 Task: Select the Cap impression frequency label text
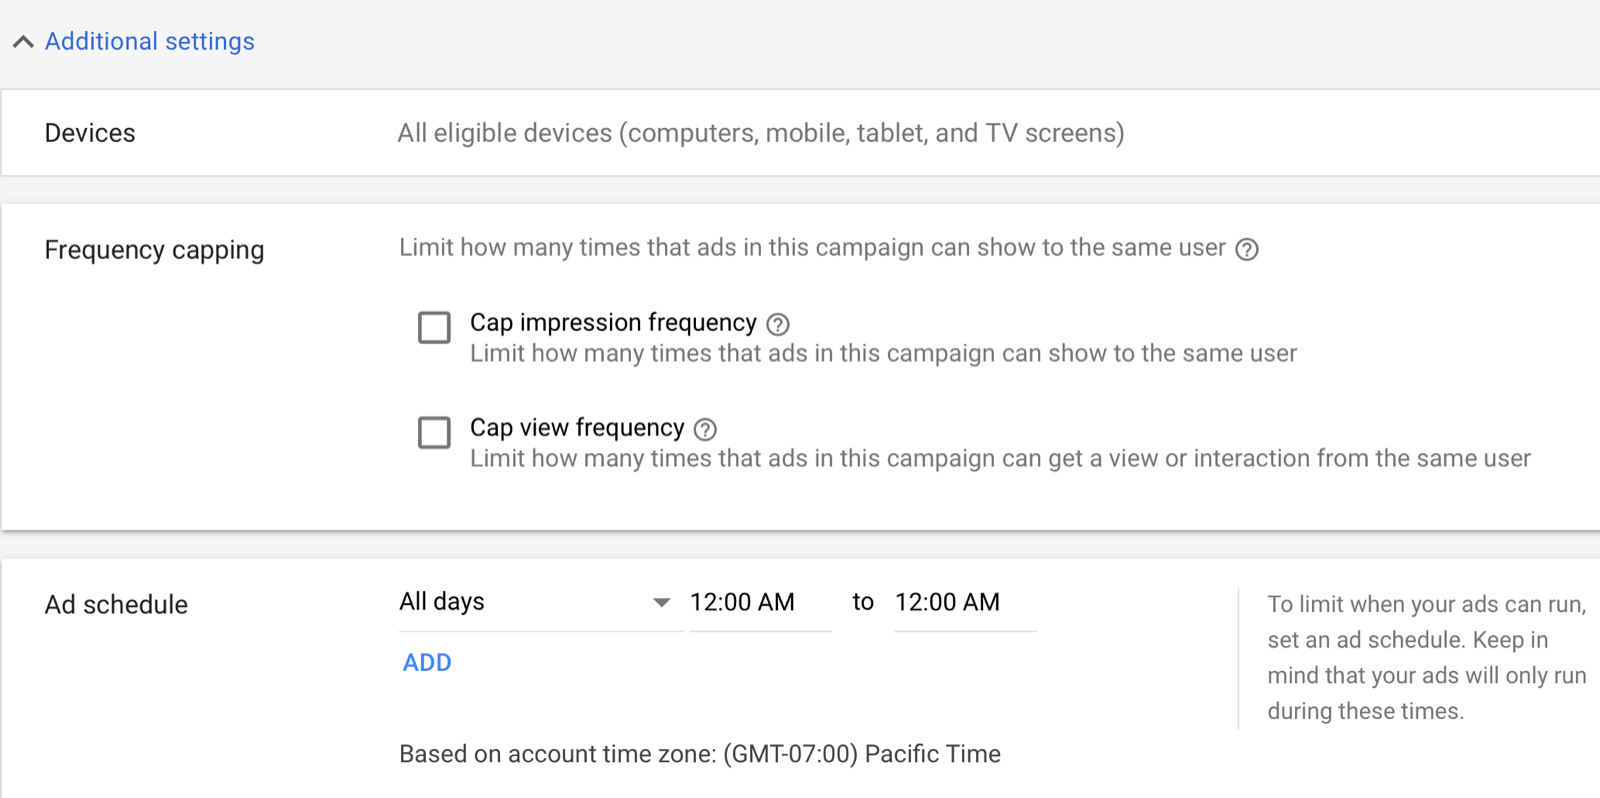613,323
